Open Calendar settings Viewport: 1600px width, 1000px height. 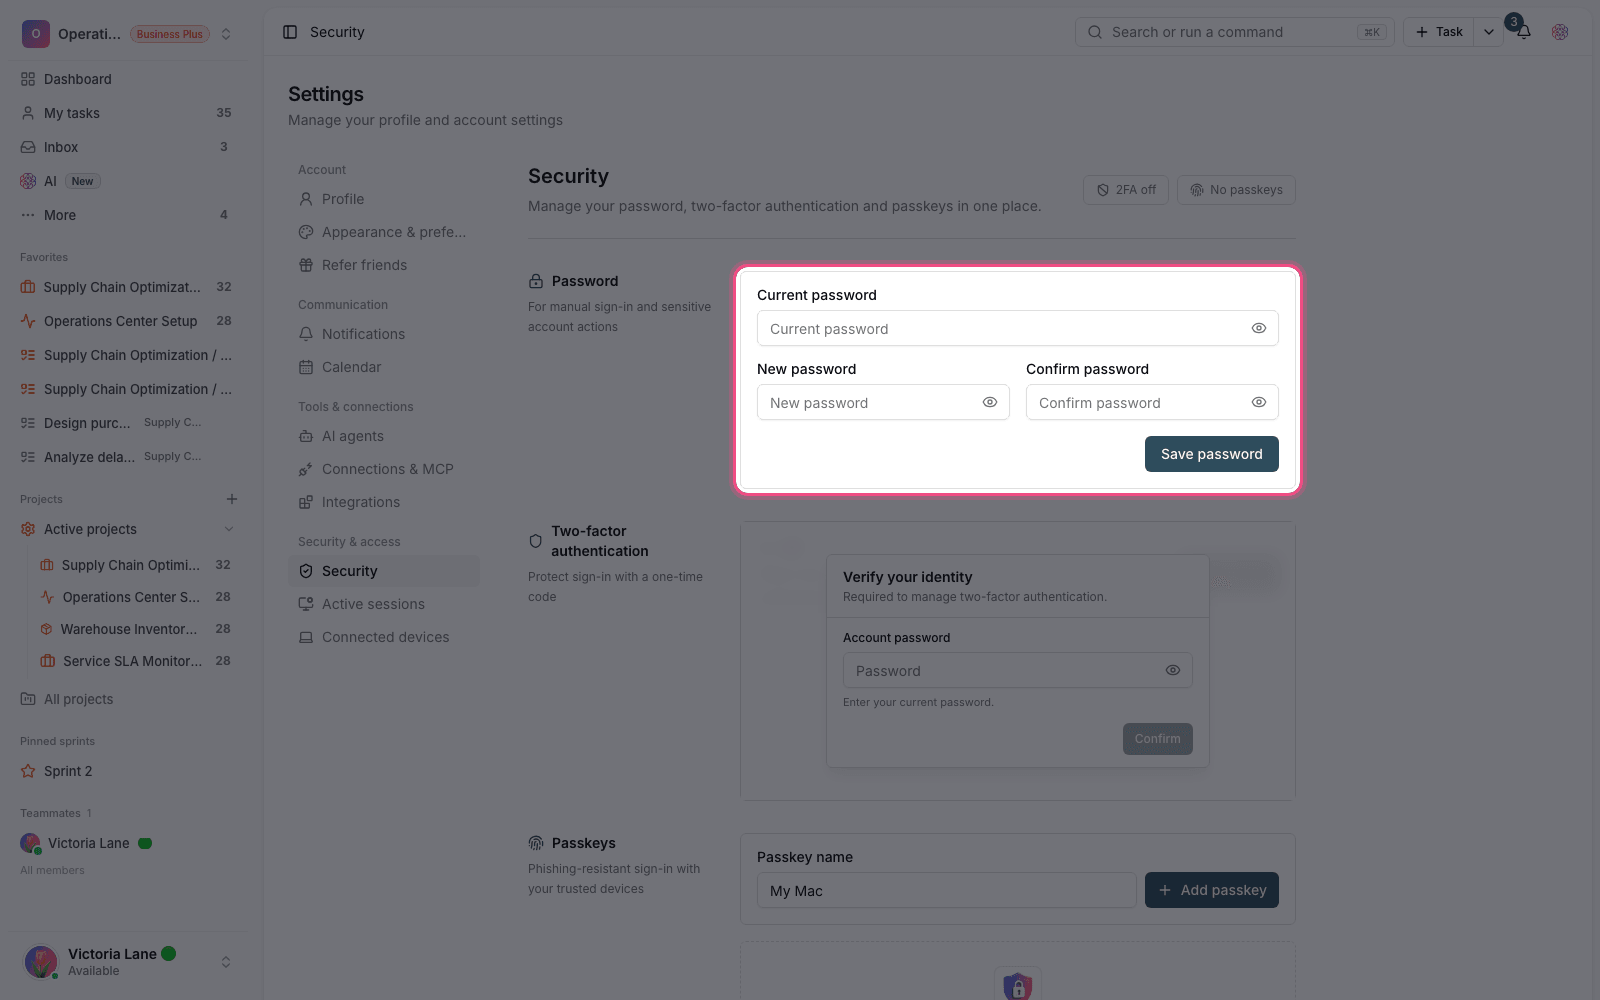[384, 367]
